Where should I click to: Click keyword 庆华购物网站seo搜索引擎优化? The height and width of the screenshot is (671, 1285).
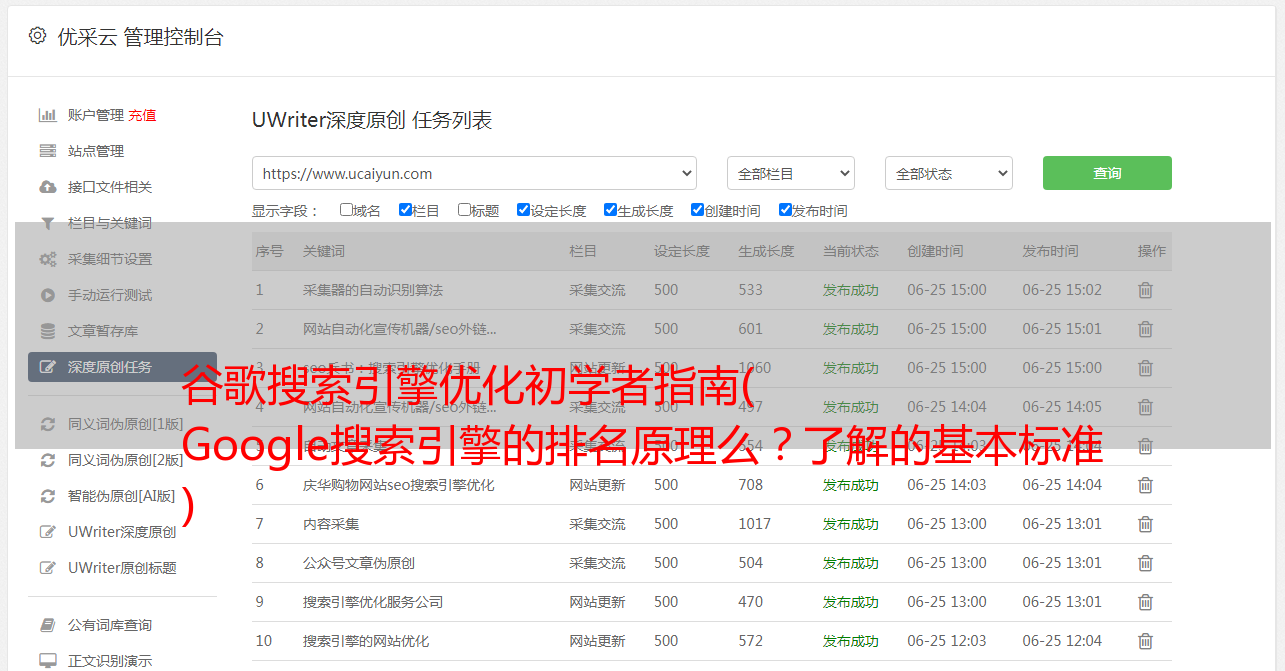[x=399, y=485]
